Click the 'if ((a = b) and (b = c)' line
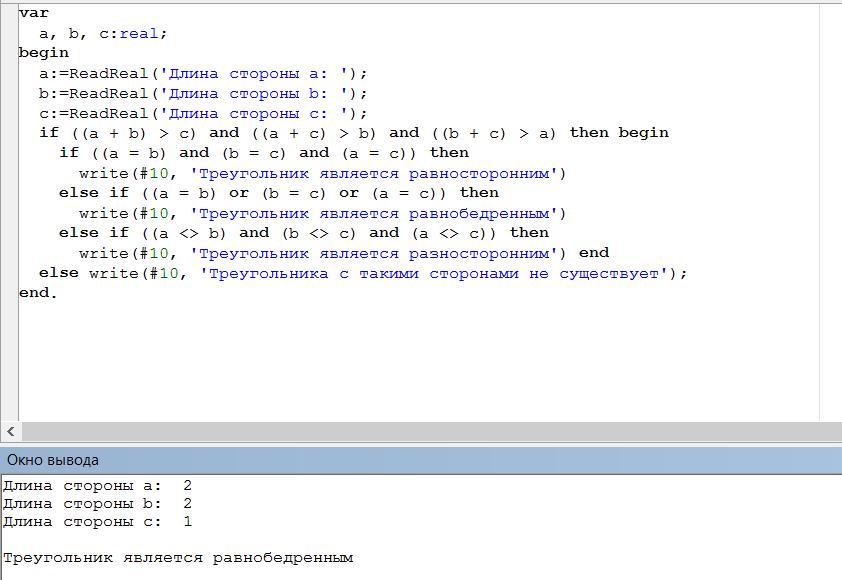The height and width of the screenshot is (580, 842). (264, 153)
